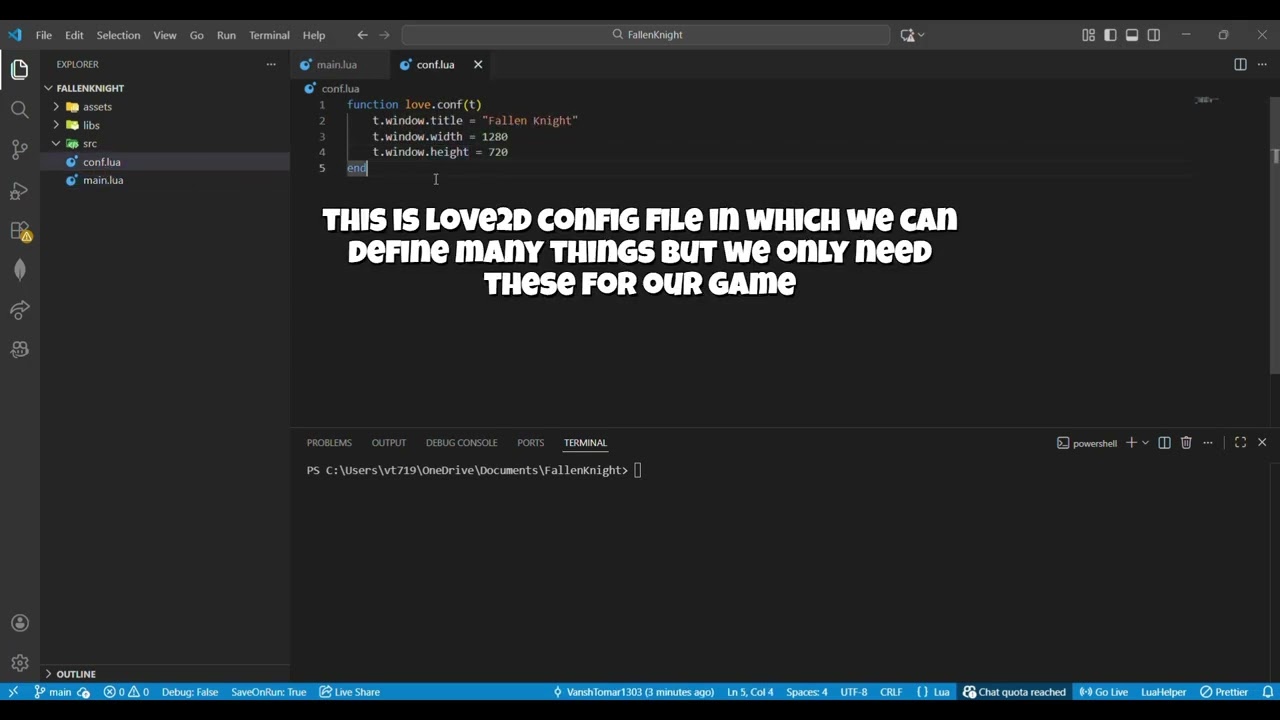Split the terminal

pos(1164,443)
